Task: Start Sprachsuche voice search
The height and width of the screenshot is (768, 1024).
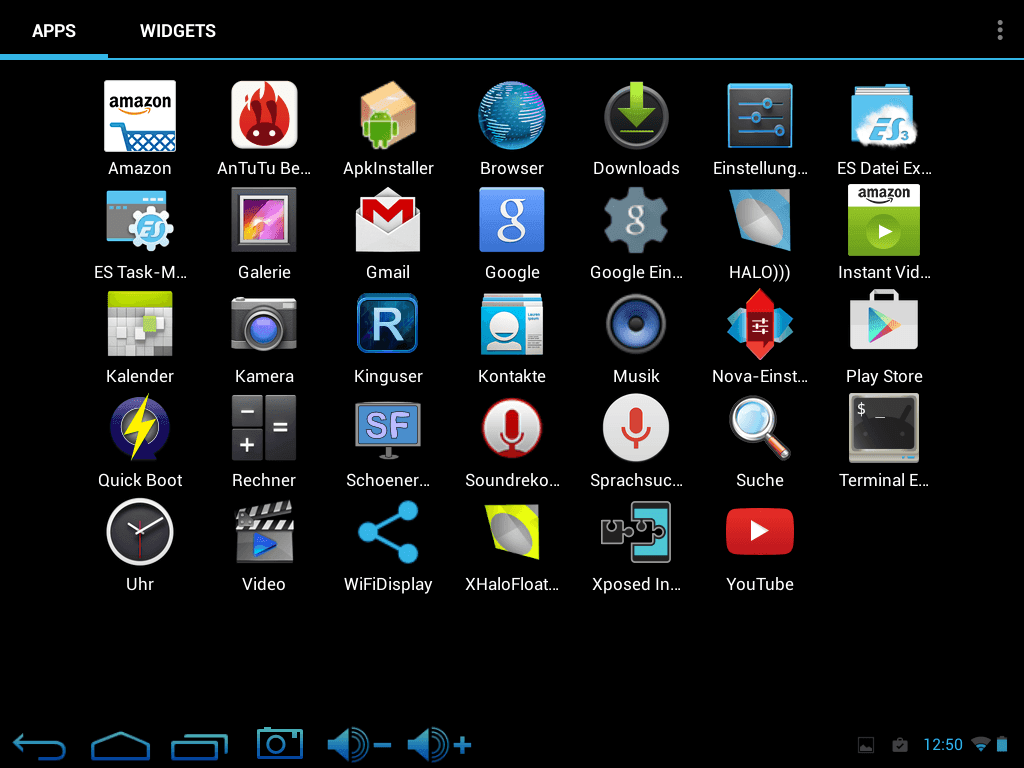Action: tap(636, 428)
